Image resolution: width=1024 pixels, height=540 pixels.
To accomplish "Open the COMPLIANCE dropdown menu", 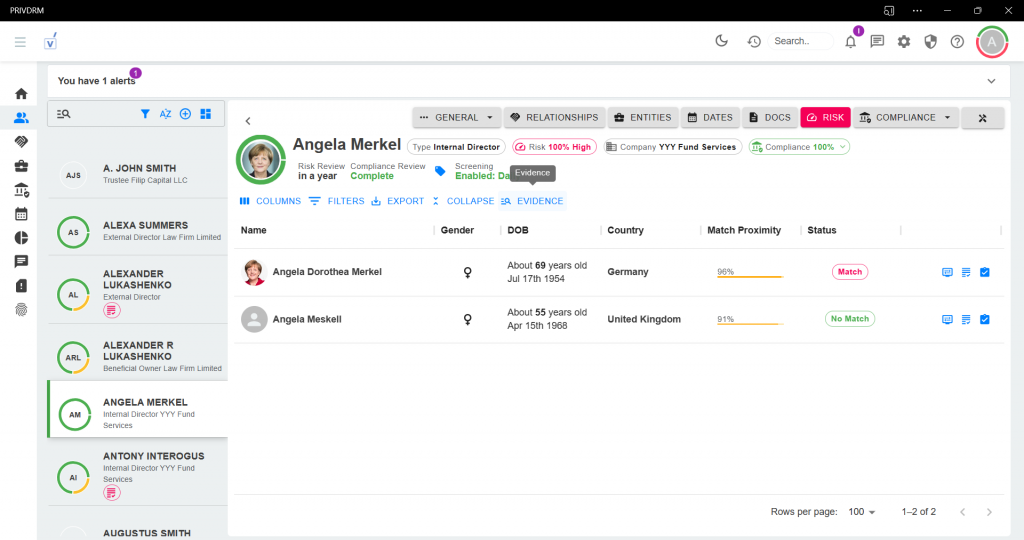I will [907, 117].
